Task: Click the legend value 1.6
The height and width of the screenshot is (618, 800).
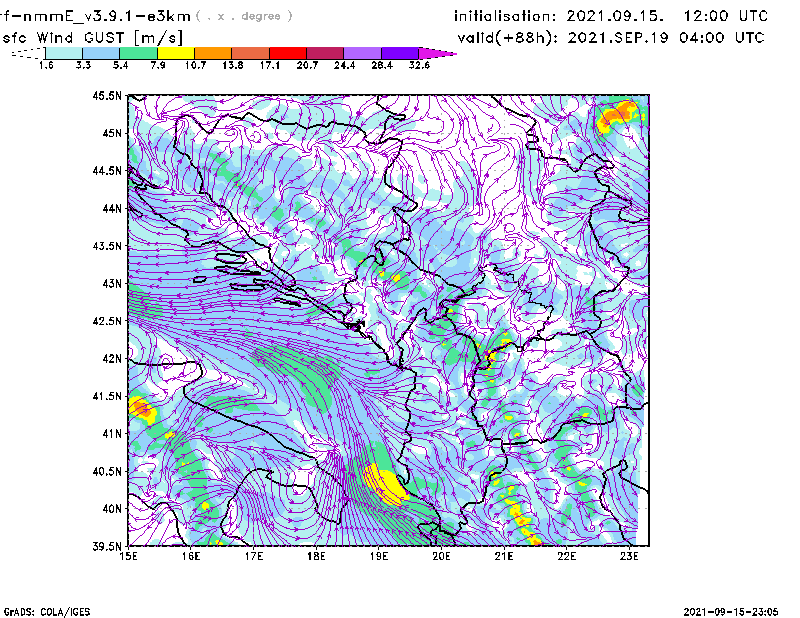Action: pos(46,65)
